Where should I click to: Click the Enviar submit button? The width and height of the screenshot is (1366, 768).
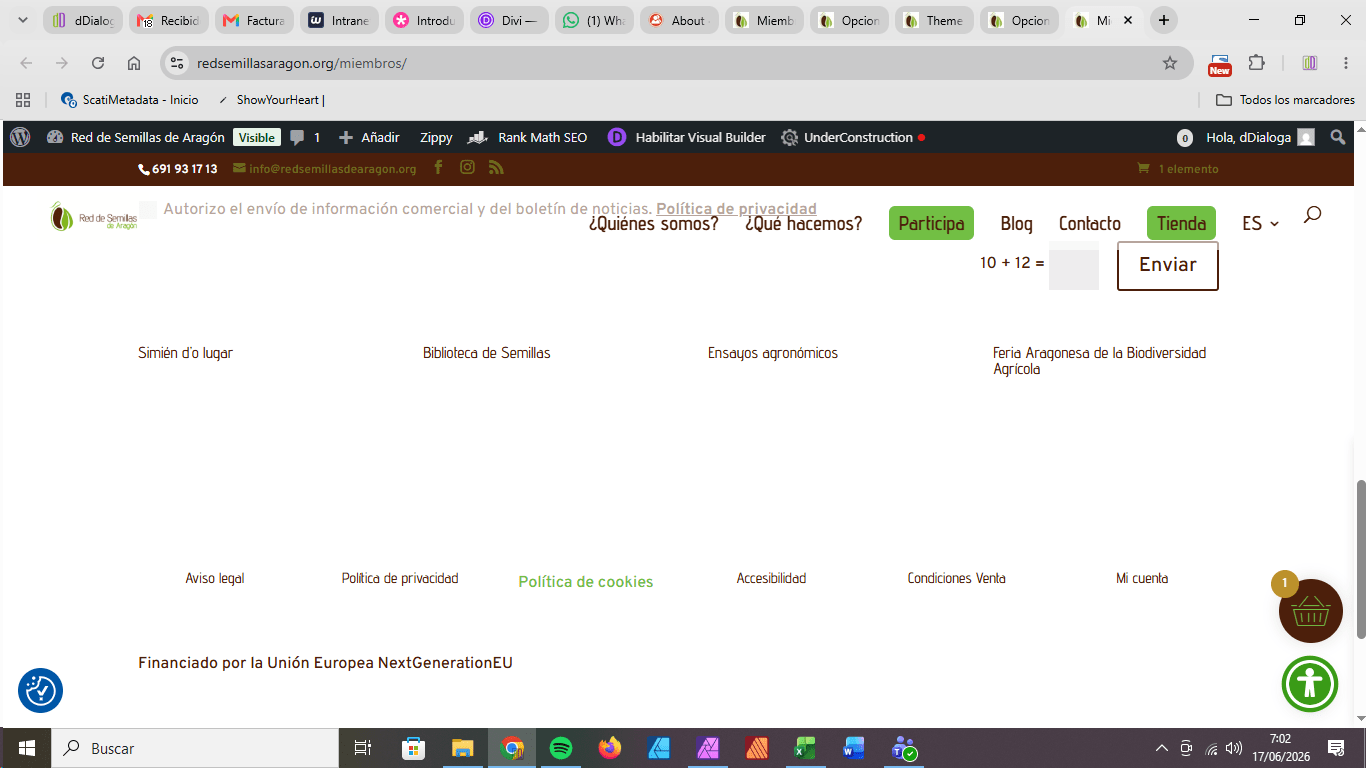[1168, 265]
